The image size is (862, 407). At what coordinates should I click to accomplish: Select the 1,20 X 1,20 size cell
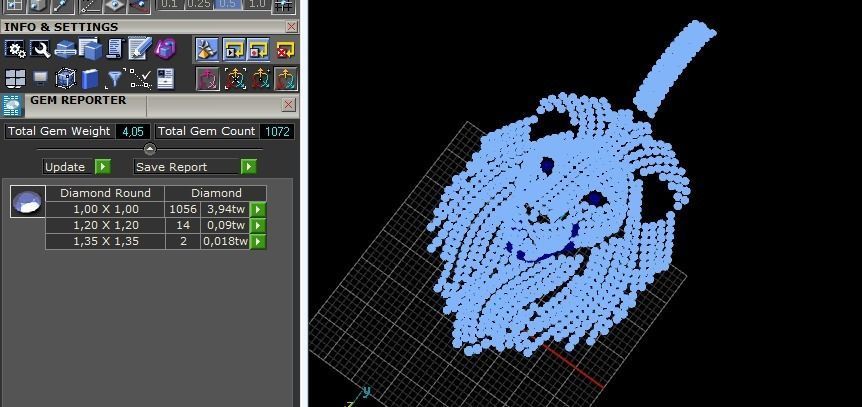[106, 226]
